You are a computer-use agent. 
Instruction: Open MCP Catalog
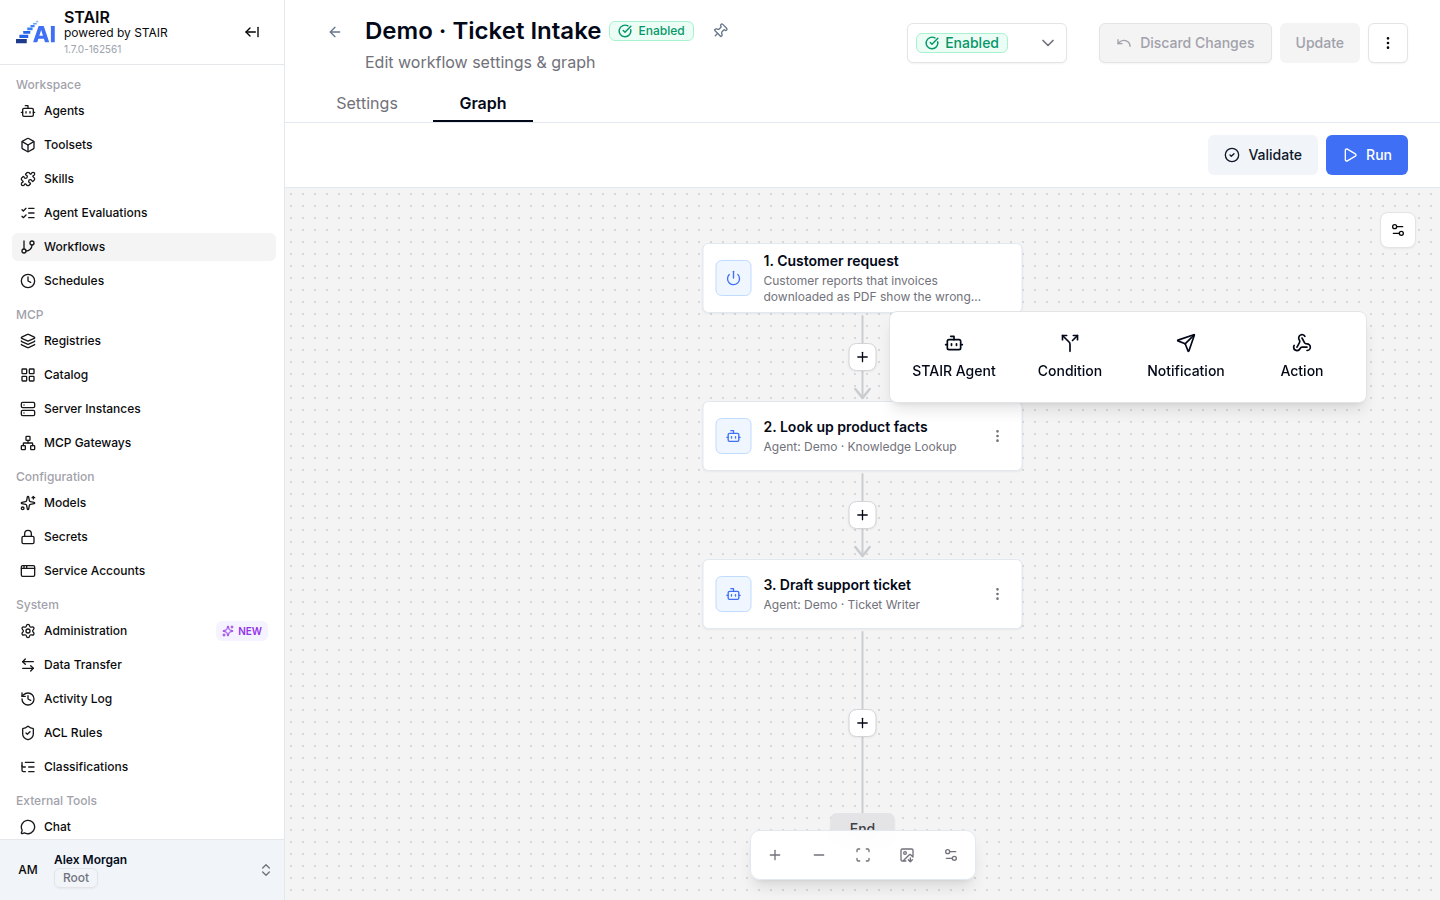[144, 375]
